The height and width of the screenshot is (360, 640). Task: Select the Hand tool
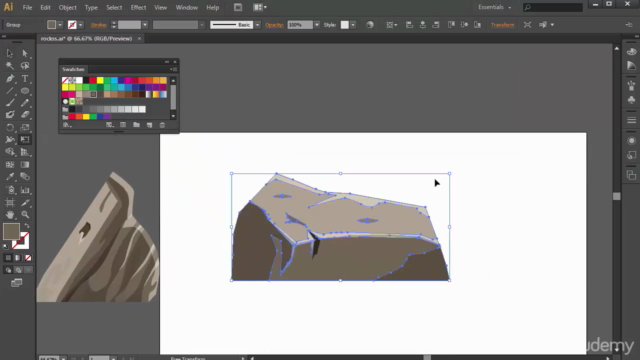10,215
